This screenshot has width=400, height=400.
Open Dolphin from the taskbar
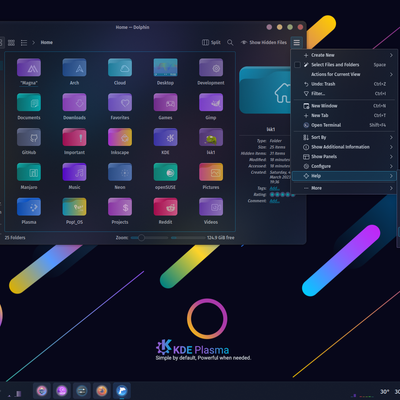point(122,390)
